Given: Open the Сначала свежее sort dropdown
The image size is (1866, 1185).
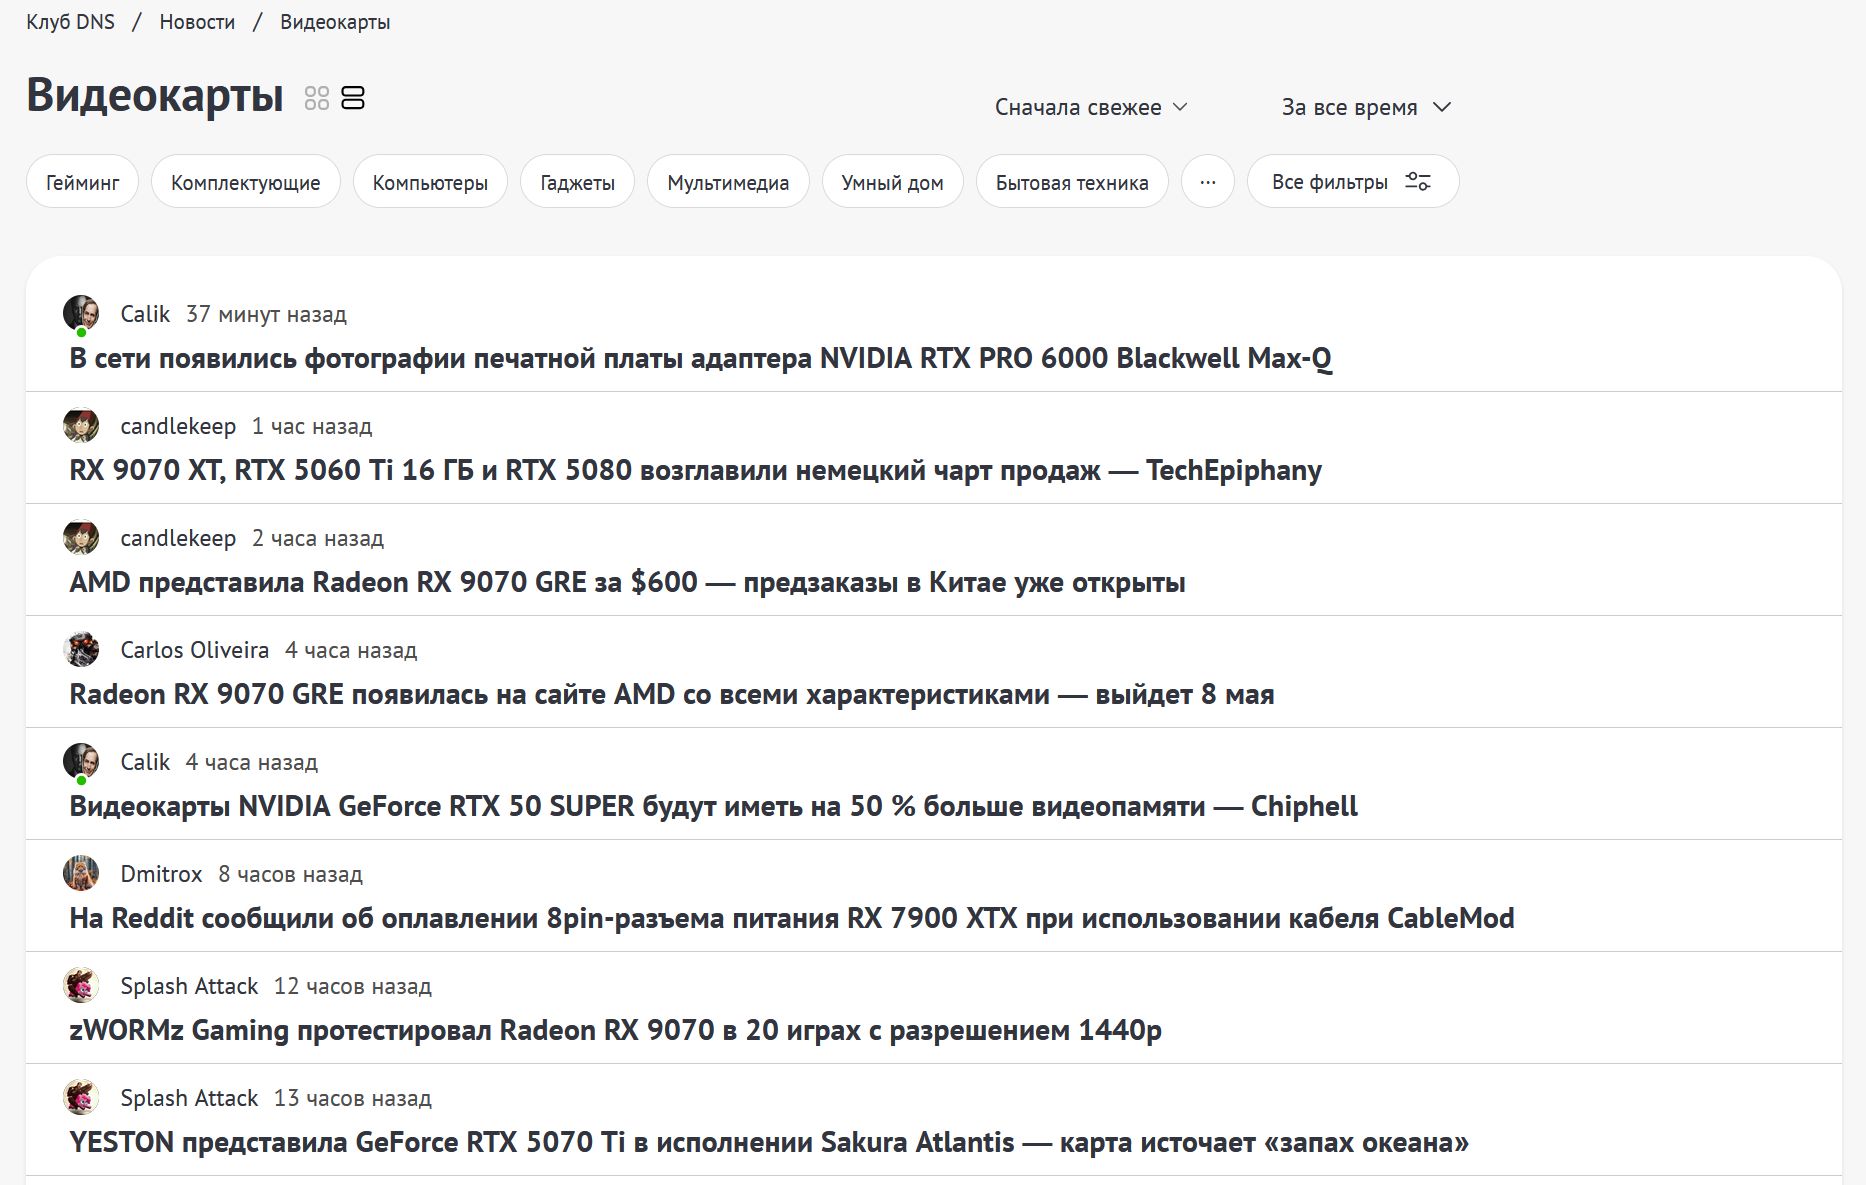Looking at the screenshot, I should tap(1091, 107).
